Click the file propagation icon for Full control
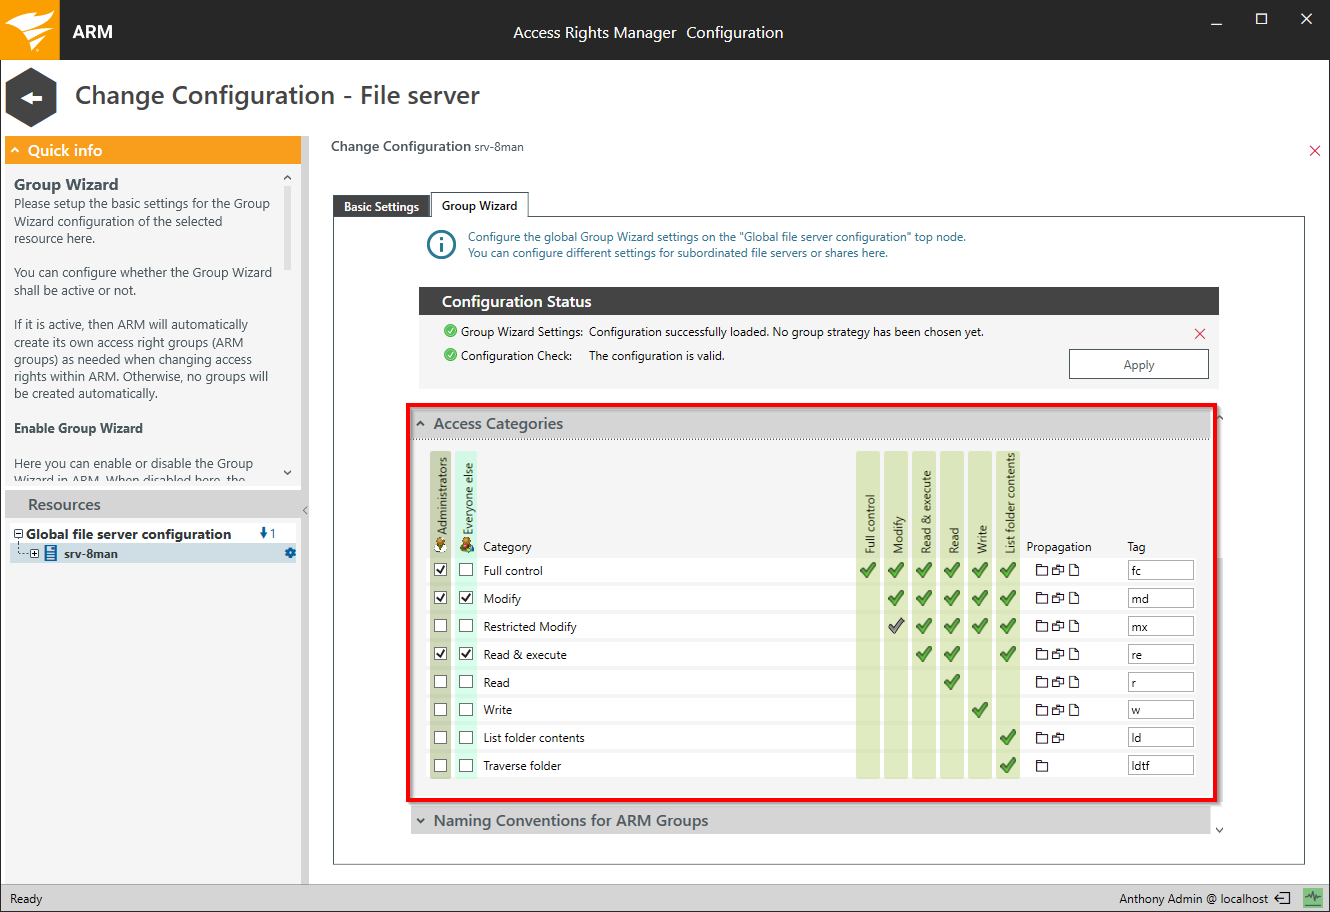The height and width of the screenshot is (912, 1330). [x=1074, y=570]
